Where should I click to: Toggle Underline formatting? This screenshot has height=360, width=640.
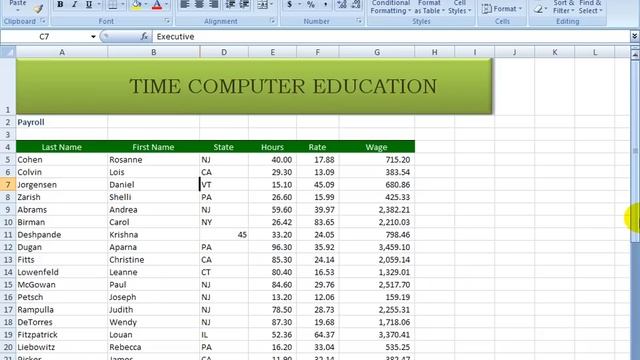88,4
